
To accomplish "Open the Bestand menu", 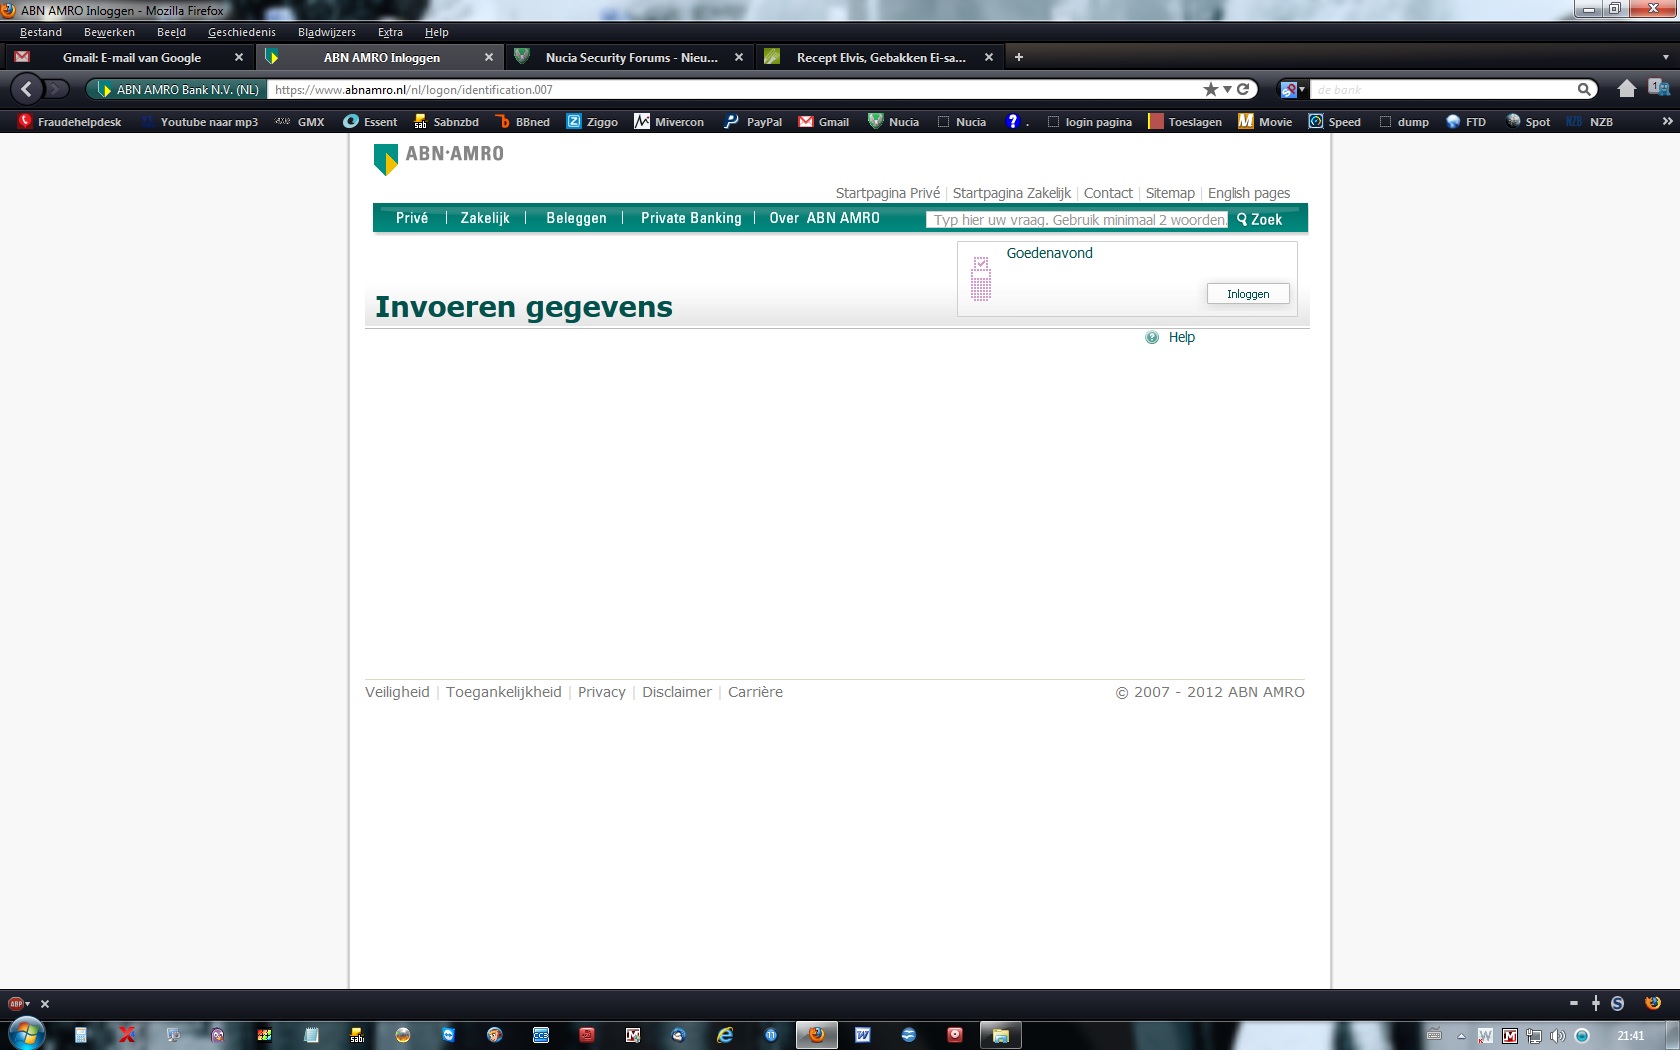I will (41, 32).
